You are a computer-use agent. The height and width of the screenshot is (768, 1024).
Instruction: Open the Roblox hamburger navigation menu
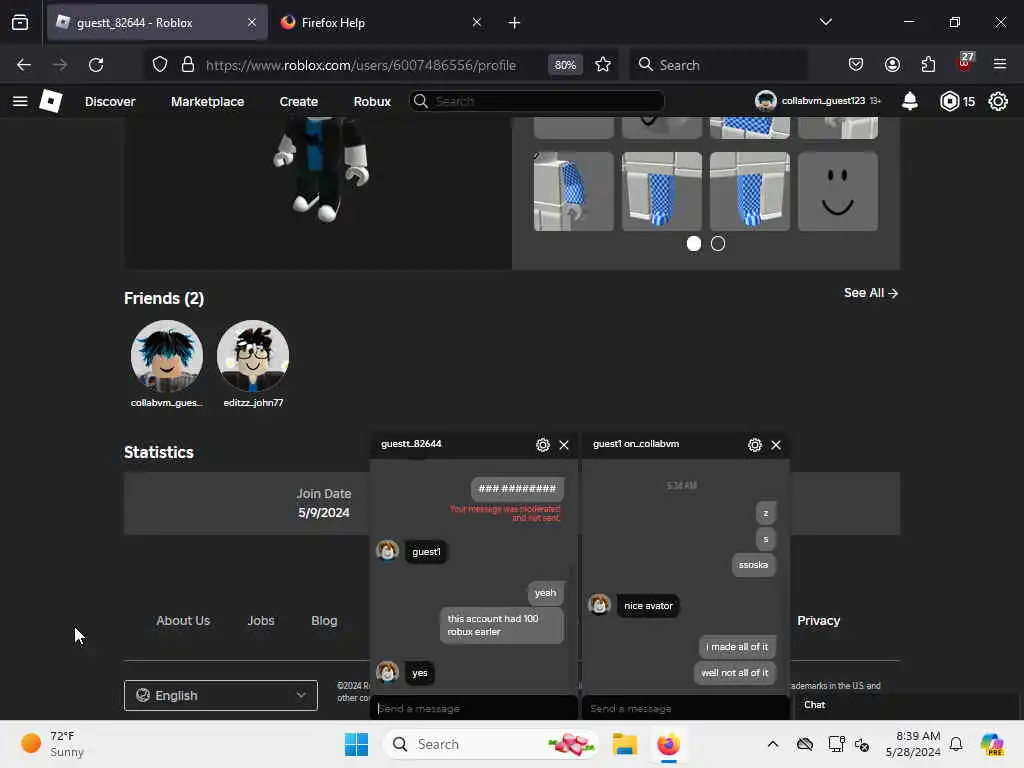[20, 101]
